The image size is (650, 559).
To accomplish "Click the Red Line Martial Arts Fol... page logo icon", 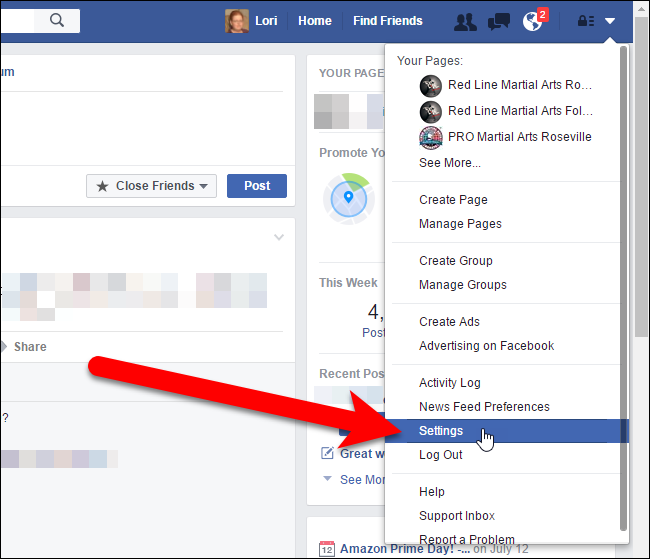I will click(431, 112).
